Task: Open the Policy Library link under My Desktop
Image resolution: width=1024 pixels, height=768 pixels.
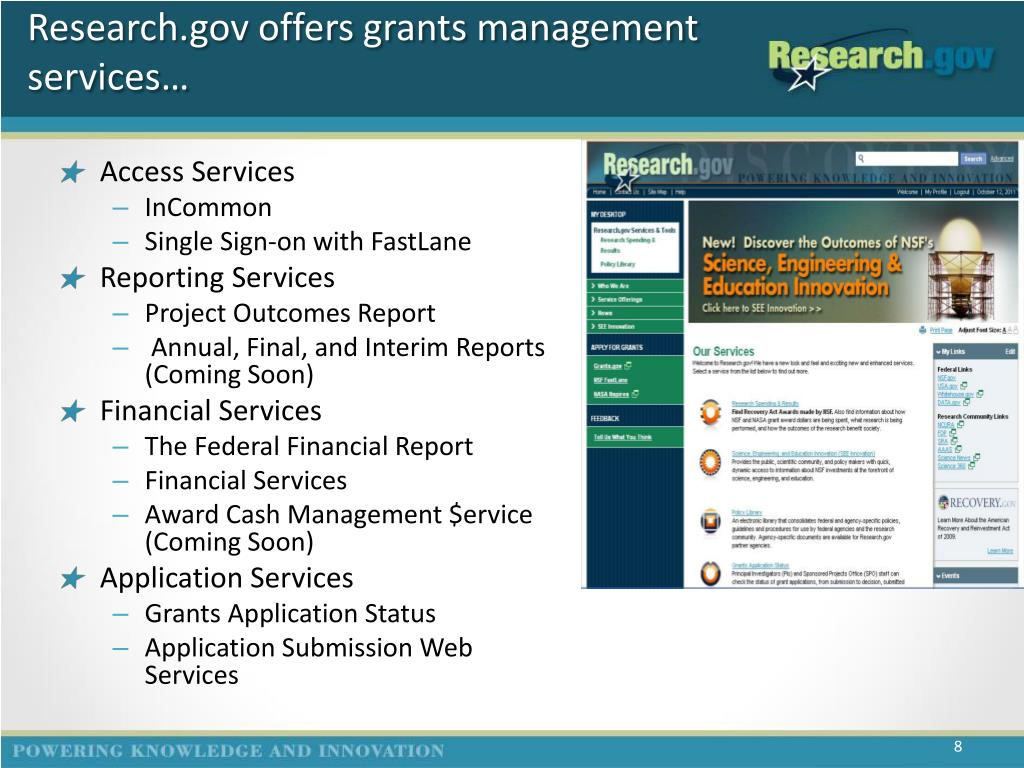Action: (x=617, y=264)
